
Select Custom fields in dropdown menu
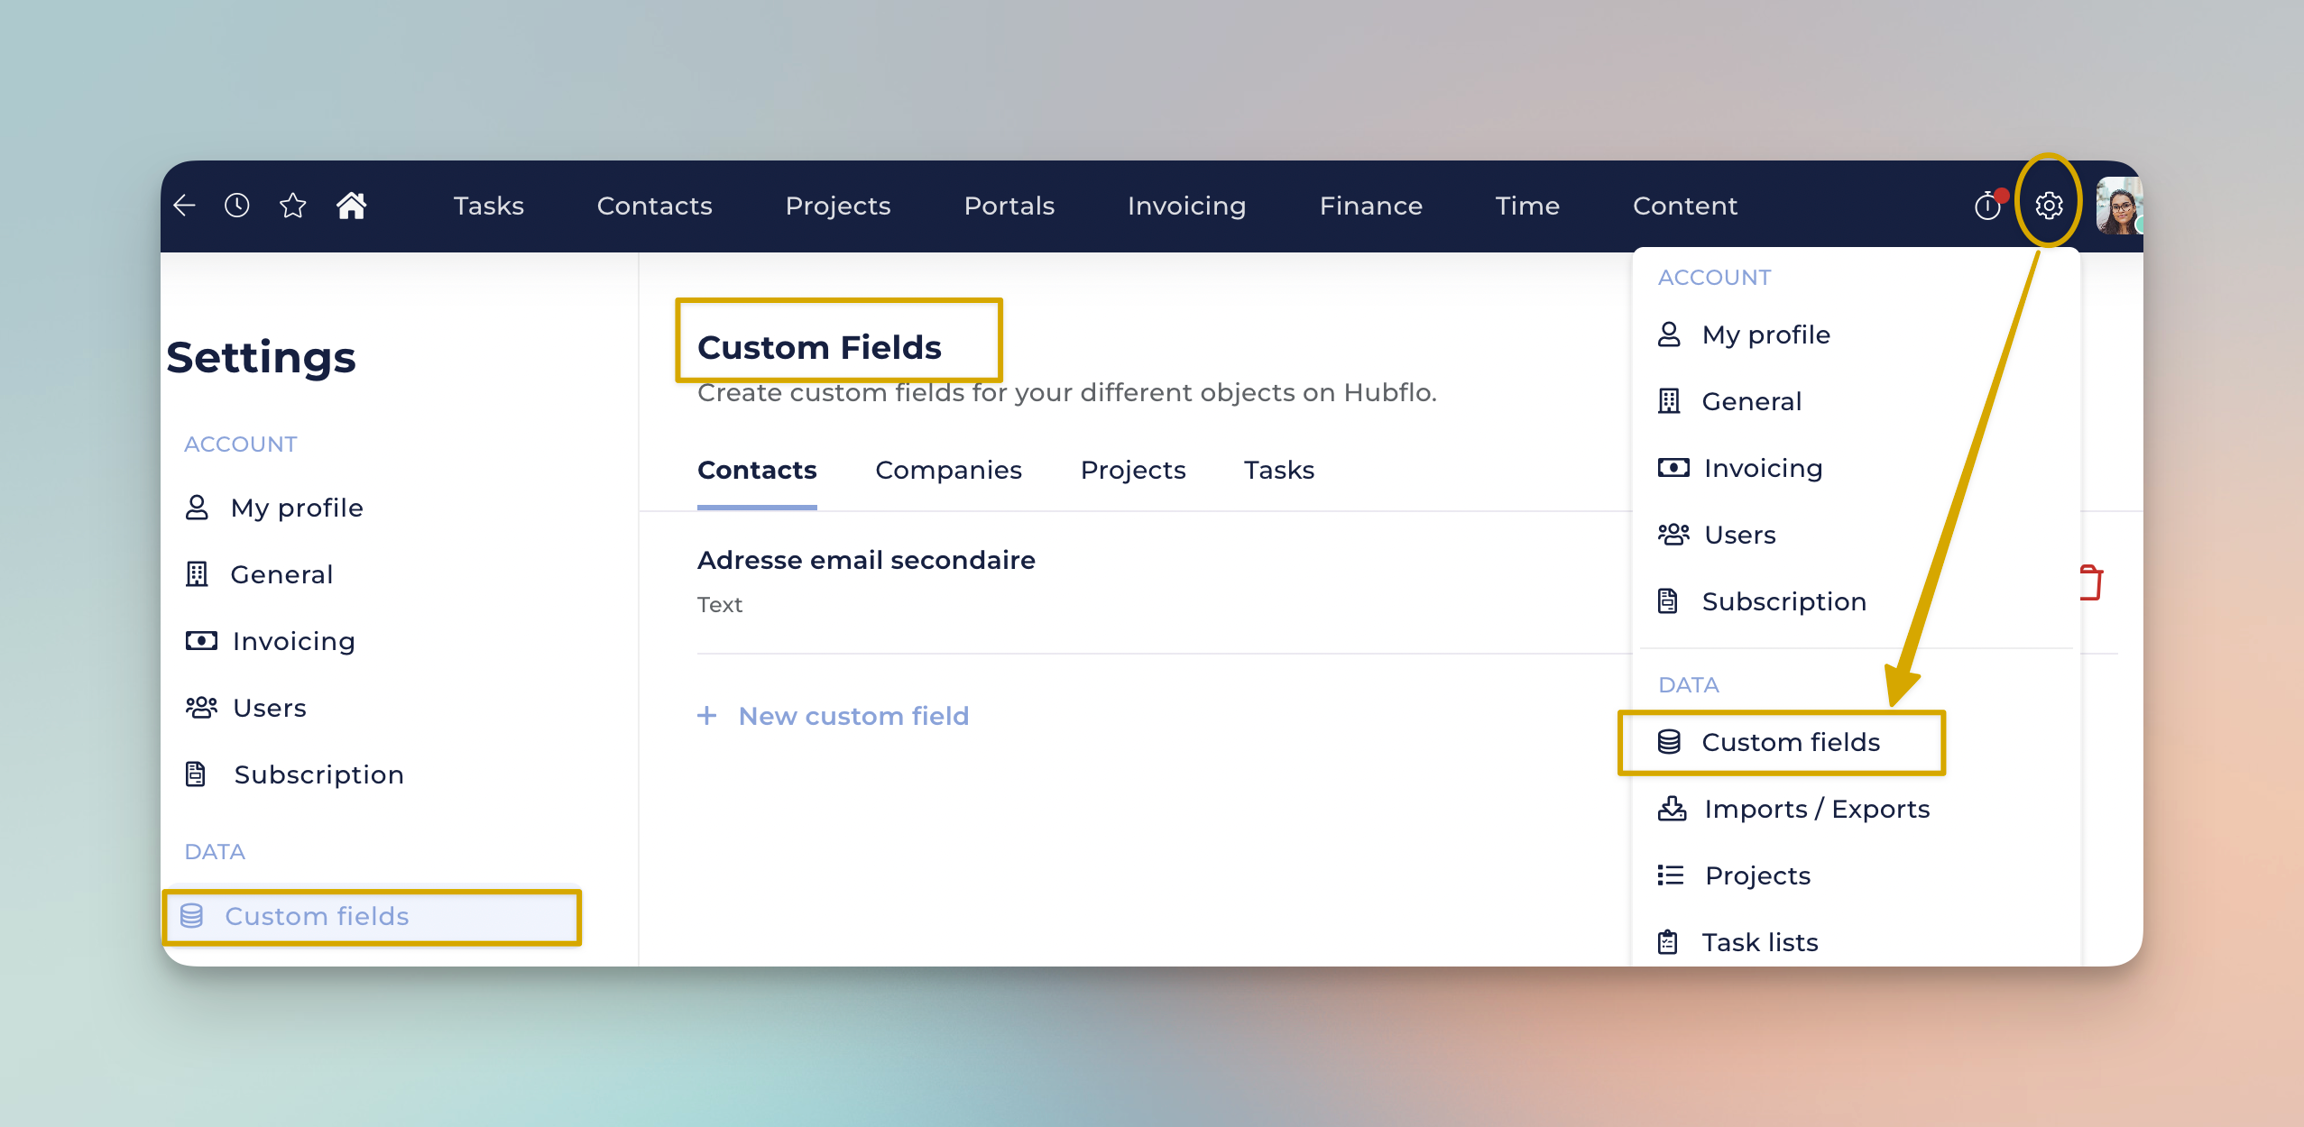click(1789, 742)
